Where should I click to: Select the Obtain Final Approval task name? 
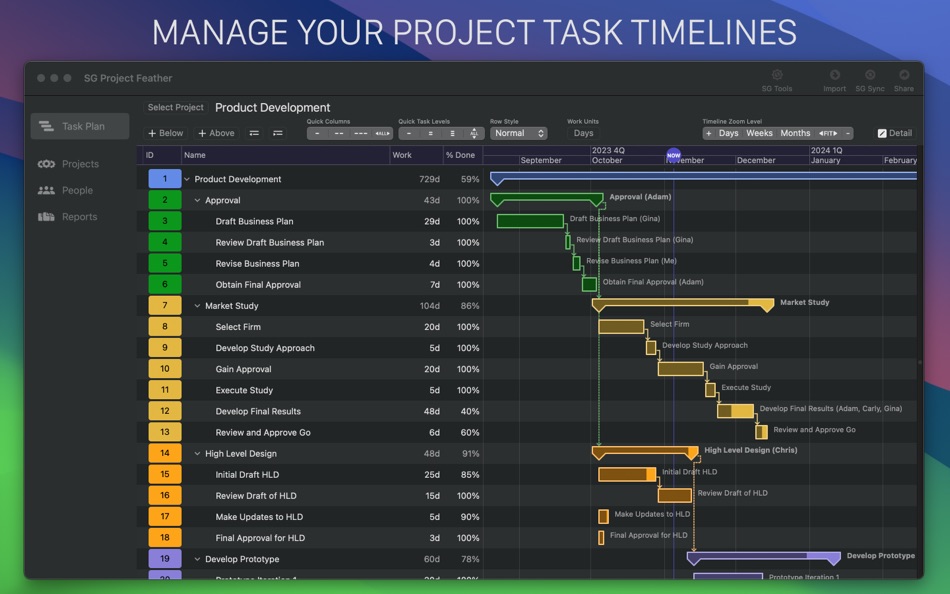[258, 285]
